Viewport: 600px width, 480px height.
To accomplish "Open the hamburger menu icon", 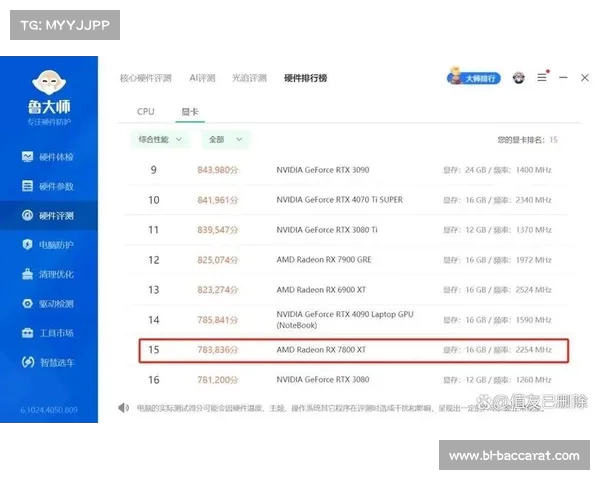I will coord(542,78).
